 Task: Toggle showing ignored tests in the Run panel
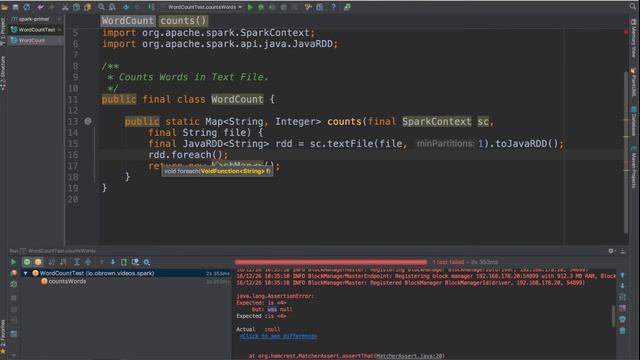click(38, 262)
